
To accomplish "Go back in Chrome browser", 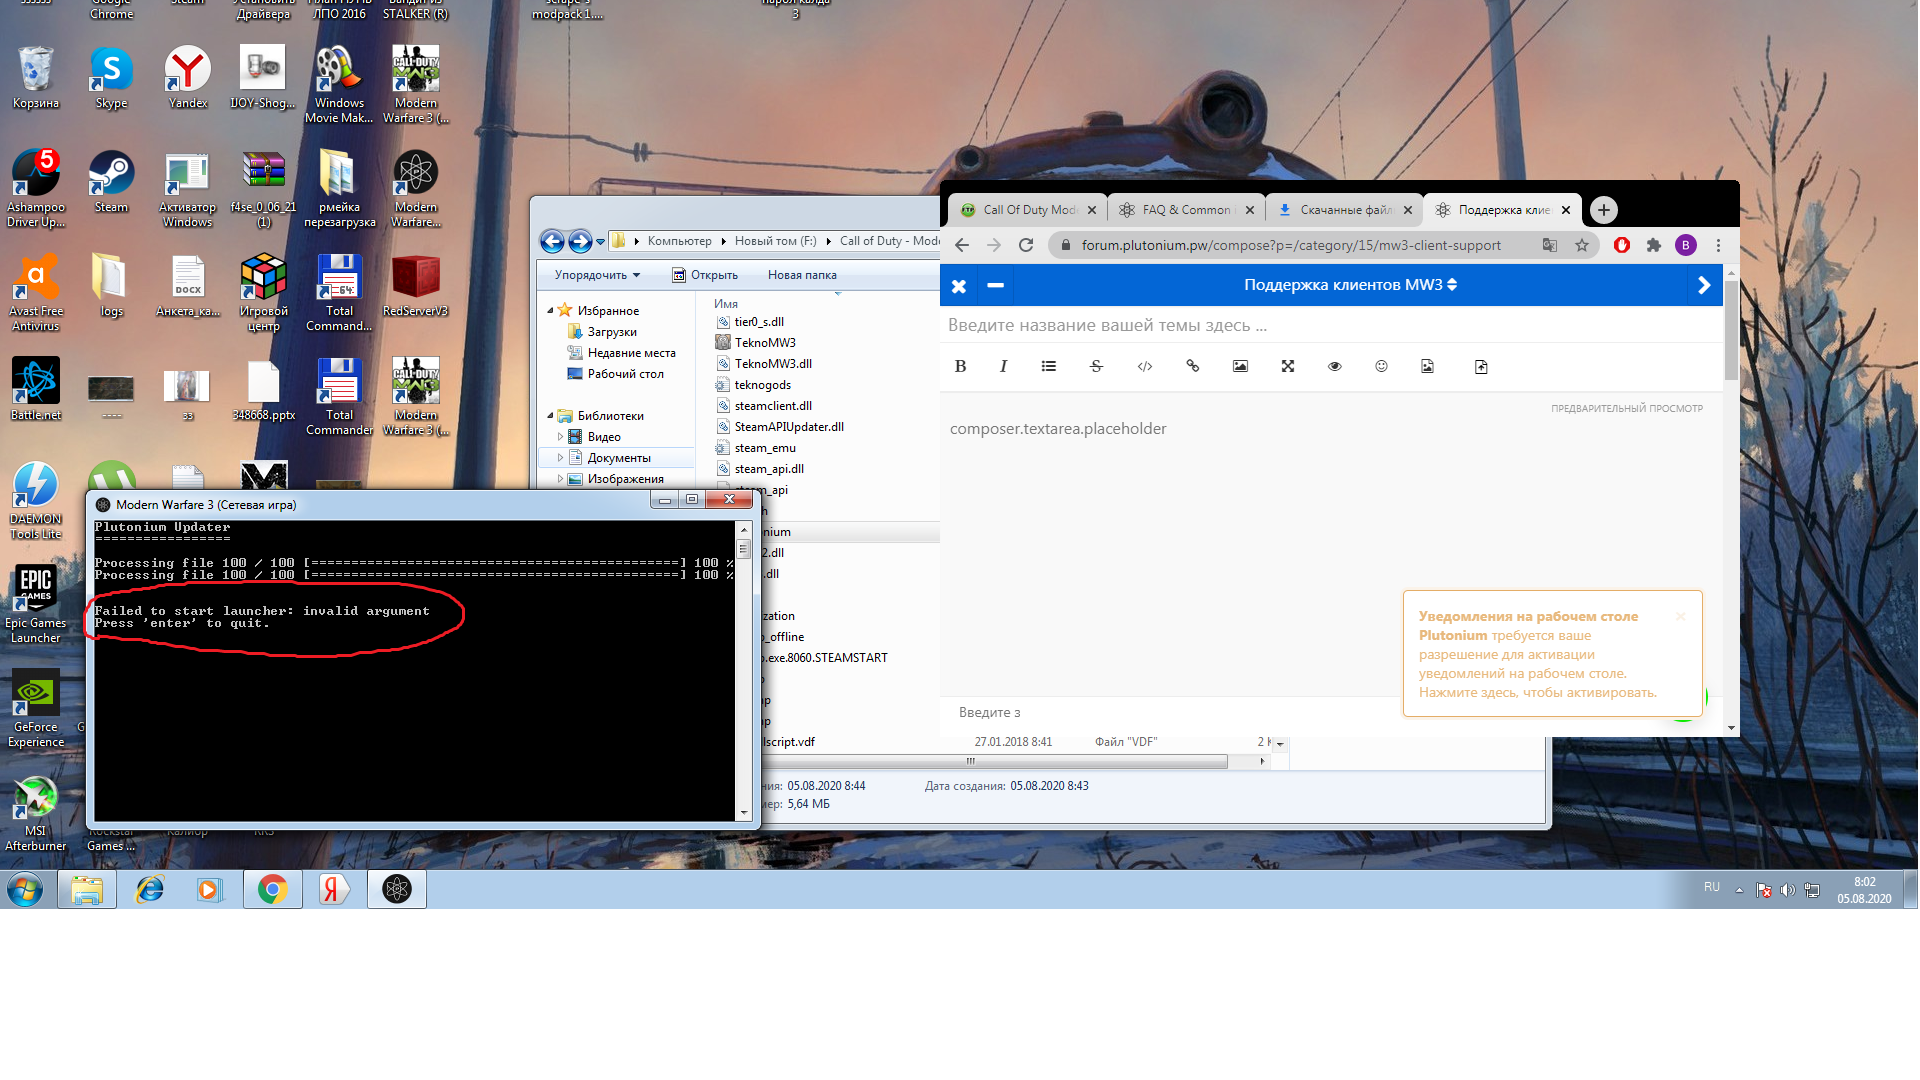I will pyautogui.click(x=962, y=245).
